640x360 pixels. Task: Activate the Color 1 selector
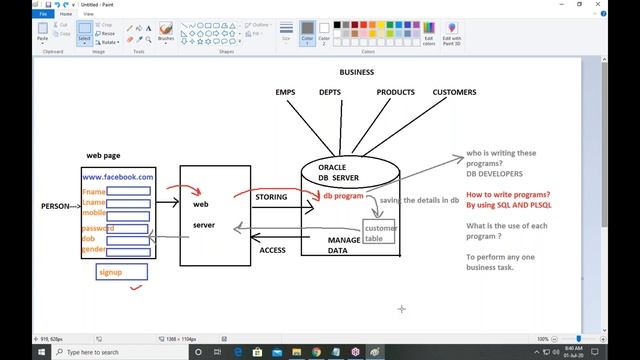[x=307, y=33]
